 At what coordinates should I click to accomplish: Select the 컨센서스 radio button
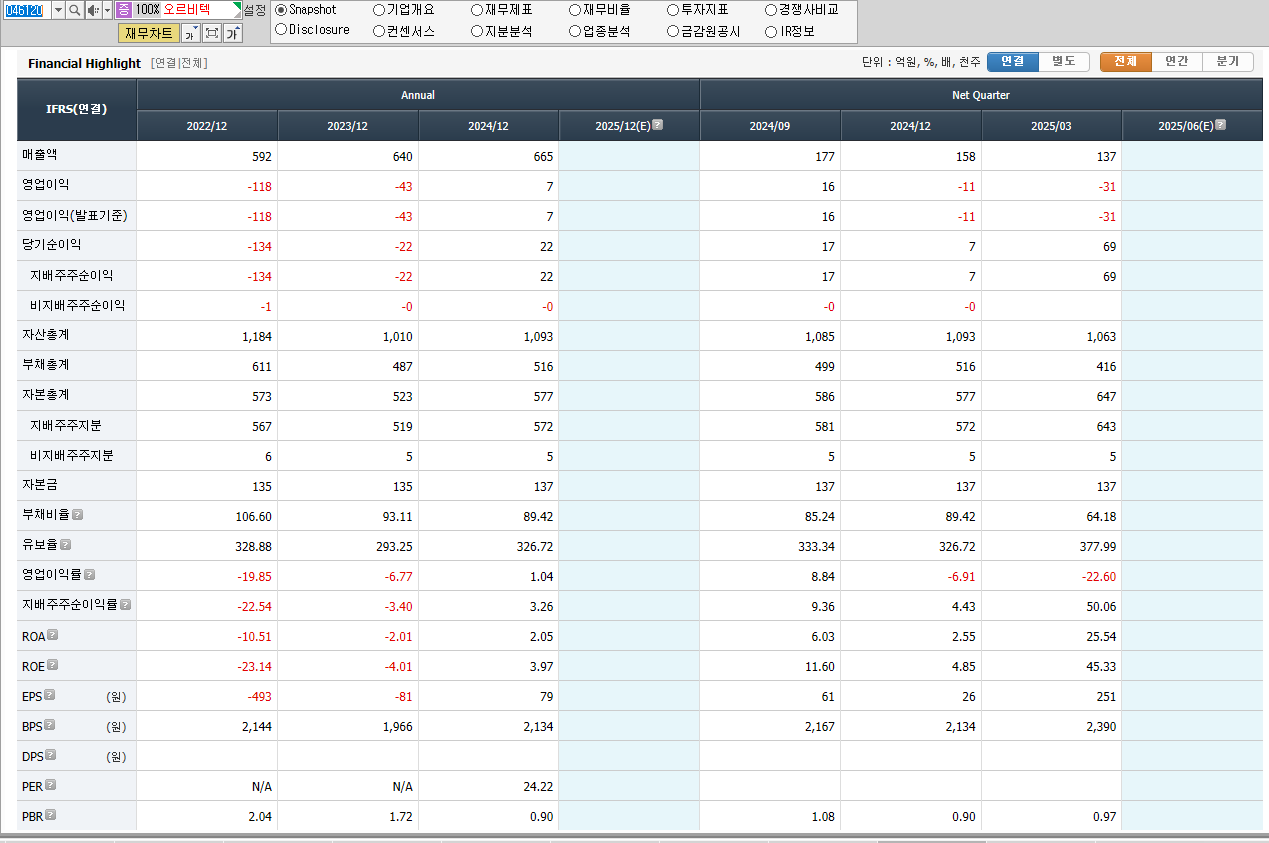coord(379,31)
